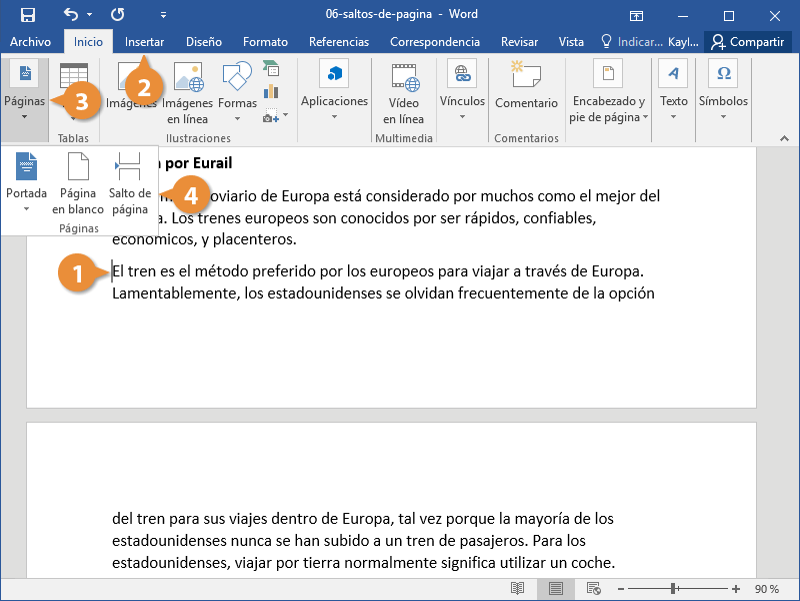The height and width of the screenshot is (601, 800).
Task: Open the Vista tab
Action: 571,42
